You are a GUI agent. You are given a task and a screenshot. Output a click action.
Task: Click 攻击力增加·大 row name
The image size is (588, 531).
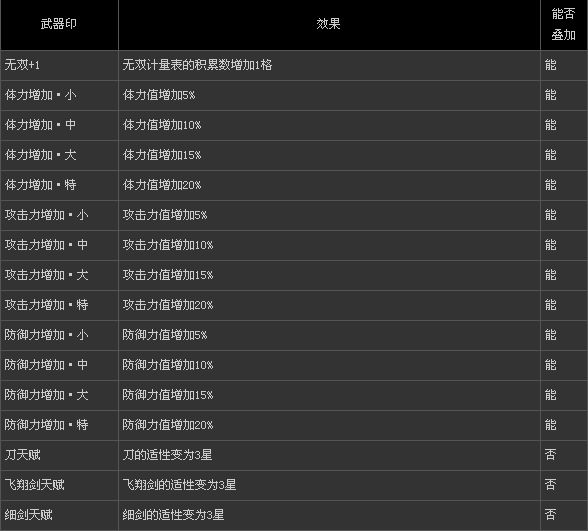46,275
